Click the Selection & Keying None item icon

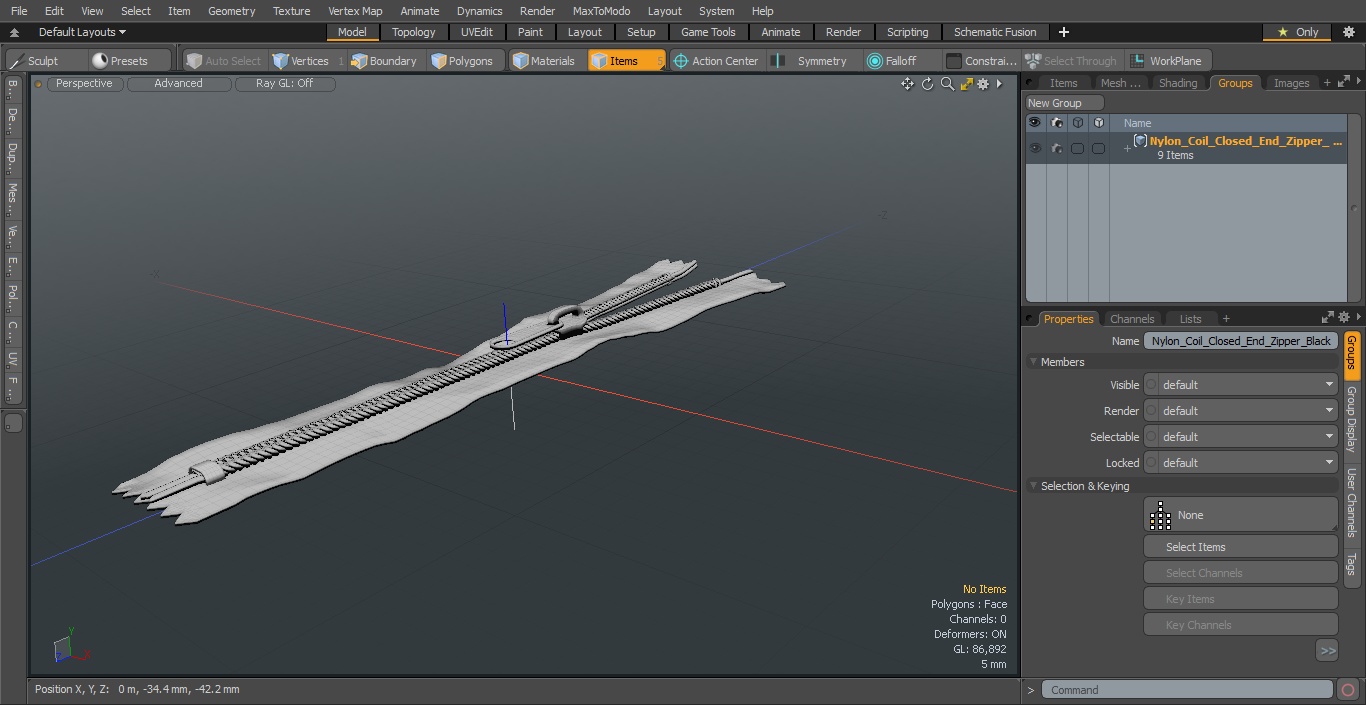coord(1160,515)
